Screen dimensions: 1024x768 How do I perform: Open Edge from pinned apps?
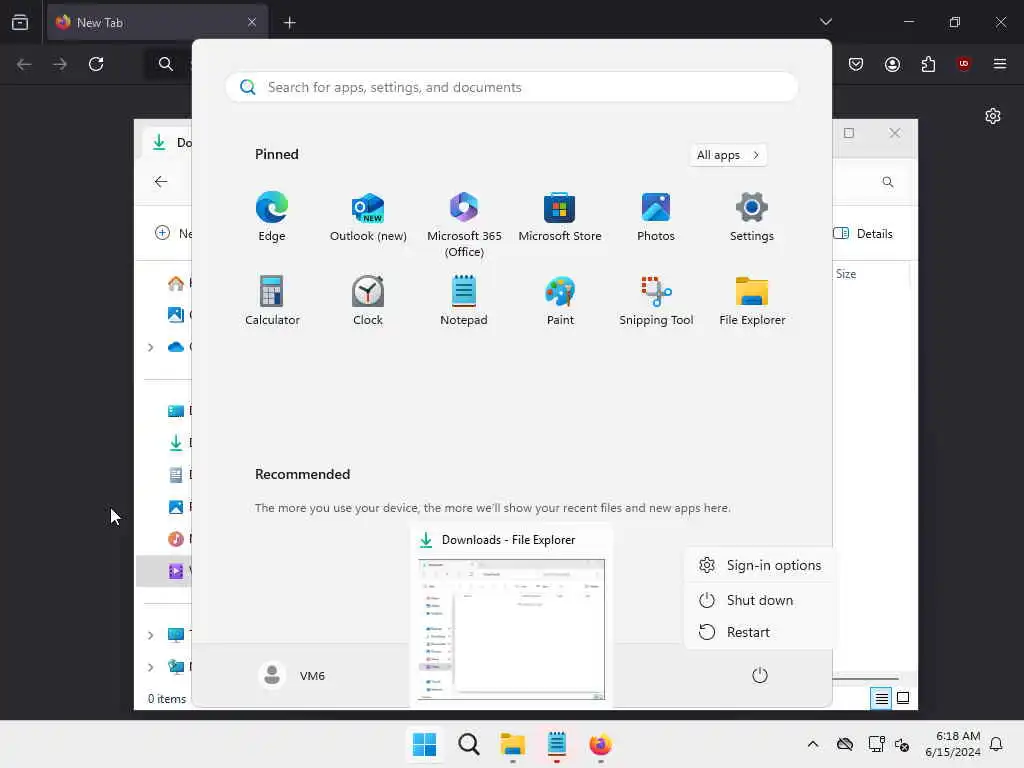pos(272,217)
